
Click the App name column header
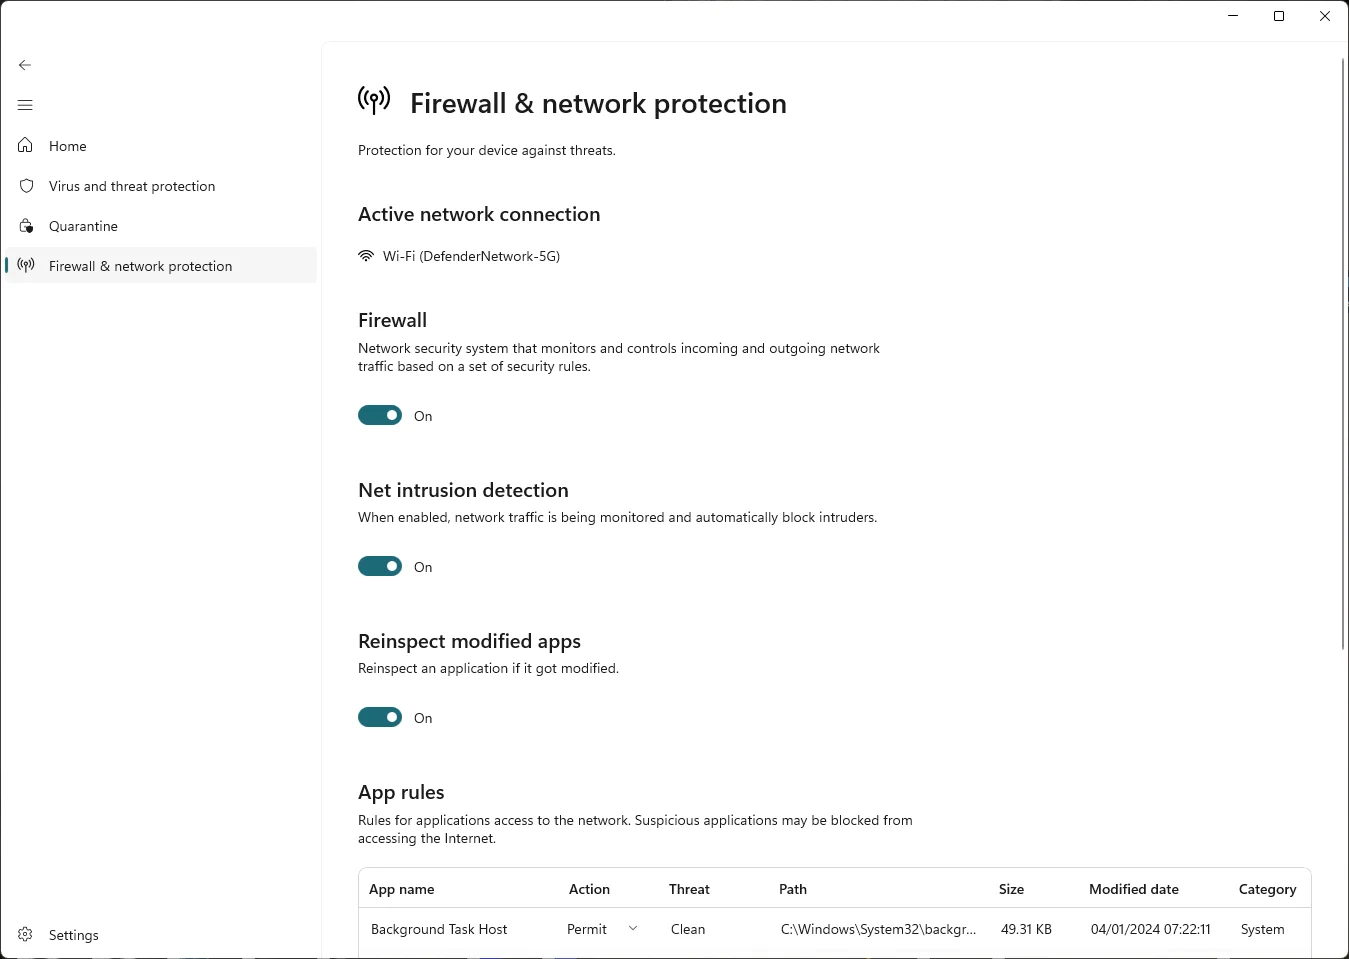(x=402, y=889)
